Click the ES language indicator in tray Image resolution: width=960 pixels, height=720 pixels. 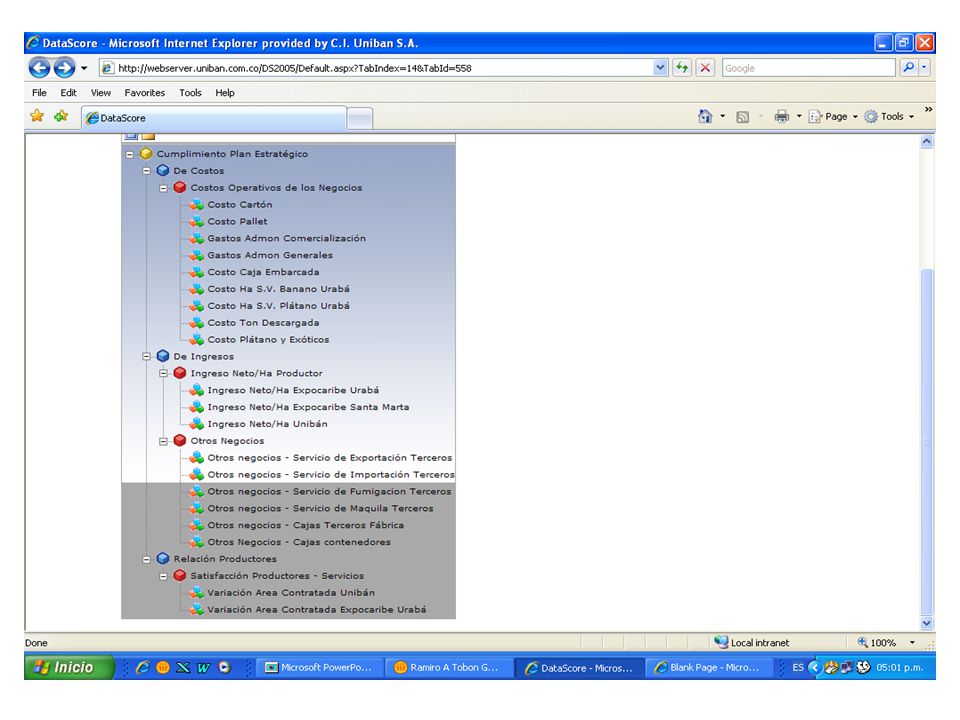[798, 667]
